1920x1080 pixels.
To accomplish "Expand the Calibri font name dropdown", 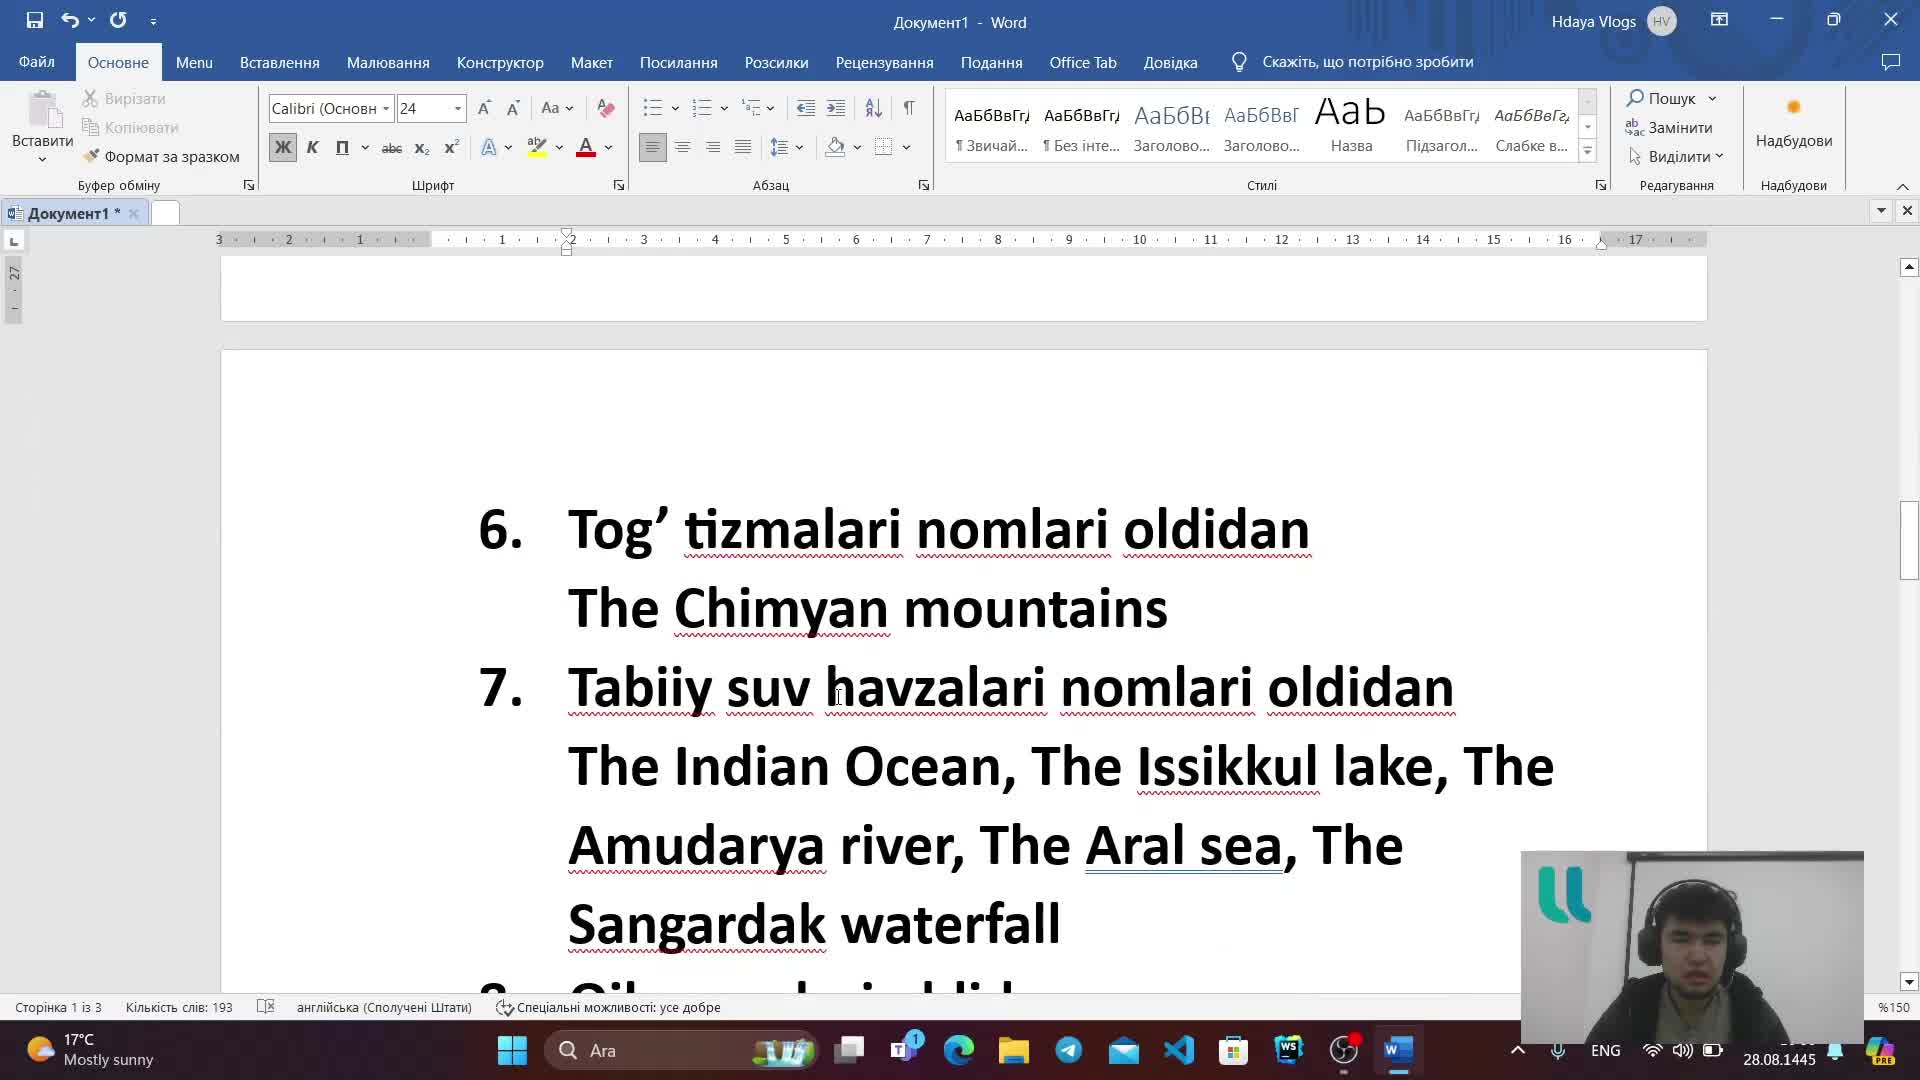I will click(x=386, y=108).
